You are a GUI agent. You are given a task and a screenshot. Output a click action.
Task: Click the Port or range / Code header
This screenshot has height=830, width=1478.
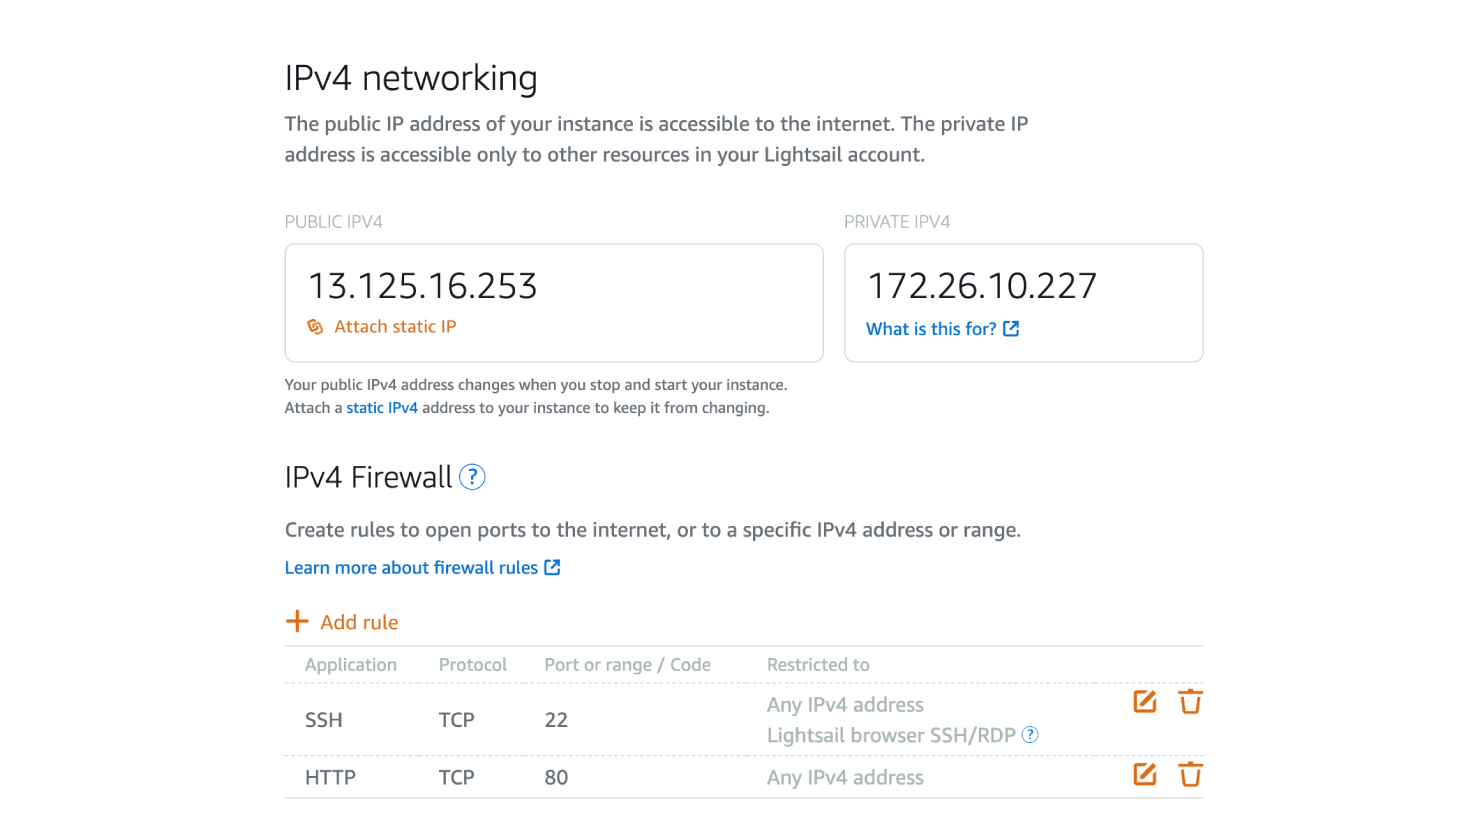tap(627, 665)
